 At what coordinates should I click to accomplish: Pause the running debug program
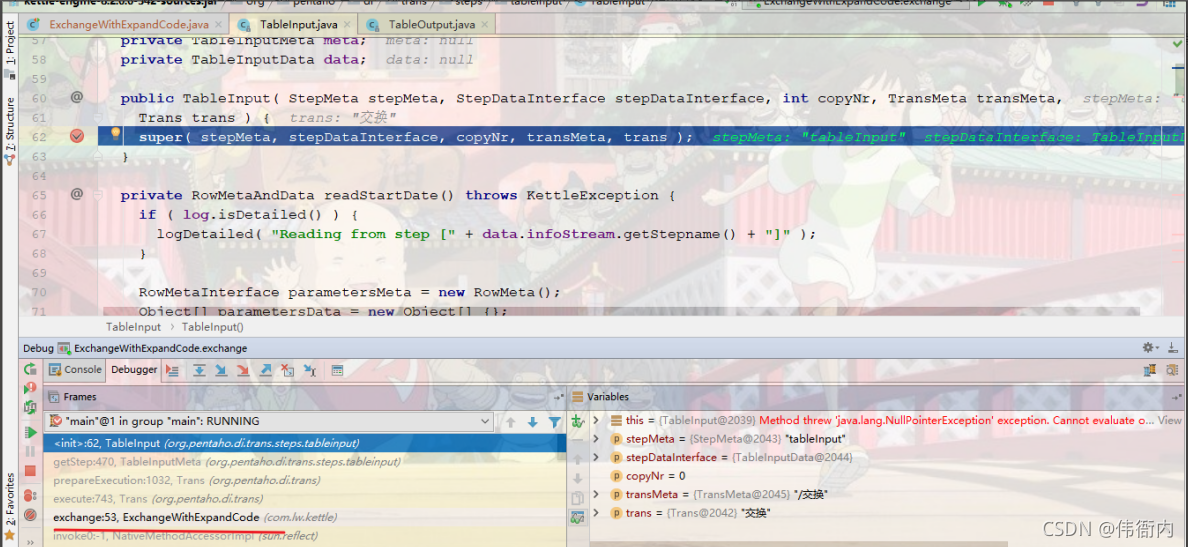click(x=30, y=452)
